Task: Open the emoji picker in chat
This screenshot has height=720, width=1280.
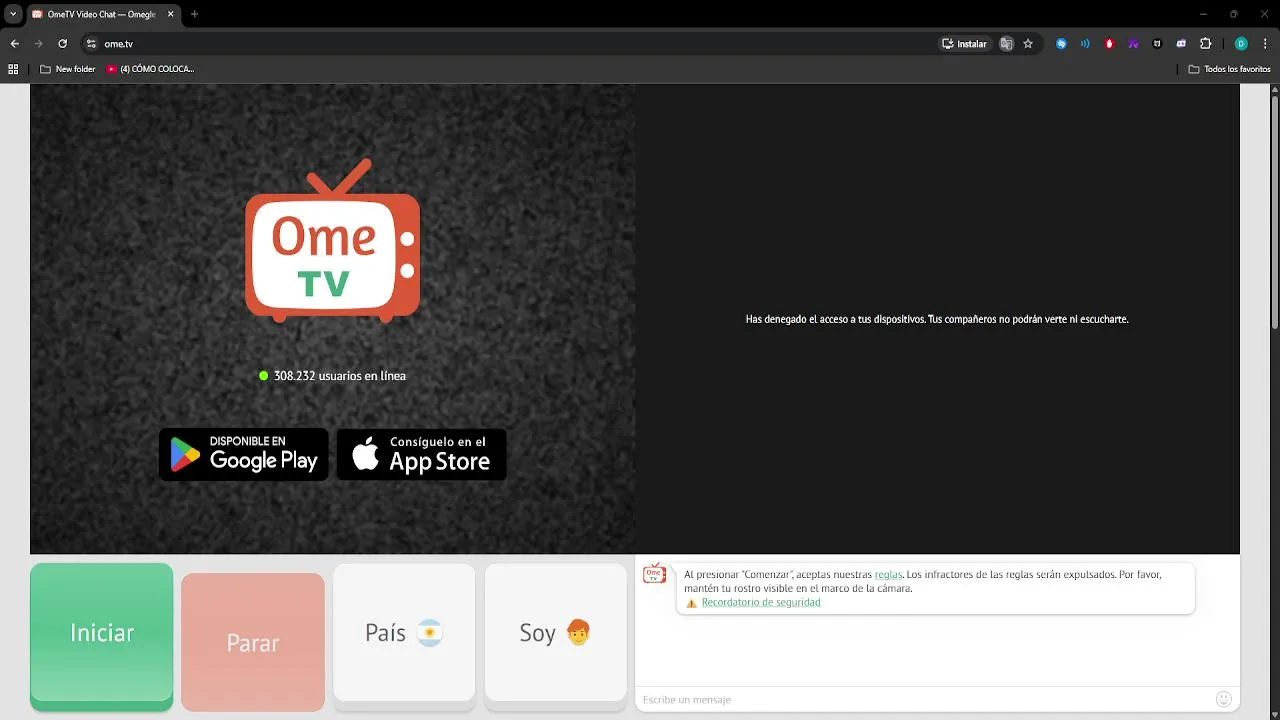Action: (x=1224, y=699)
